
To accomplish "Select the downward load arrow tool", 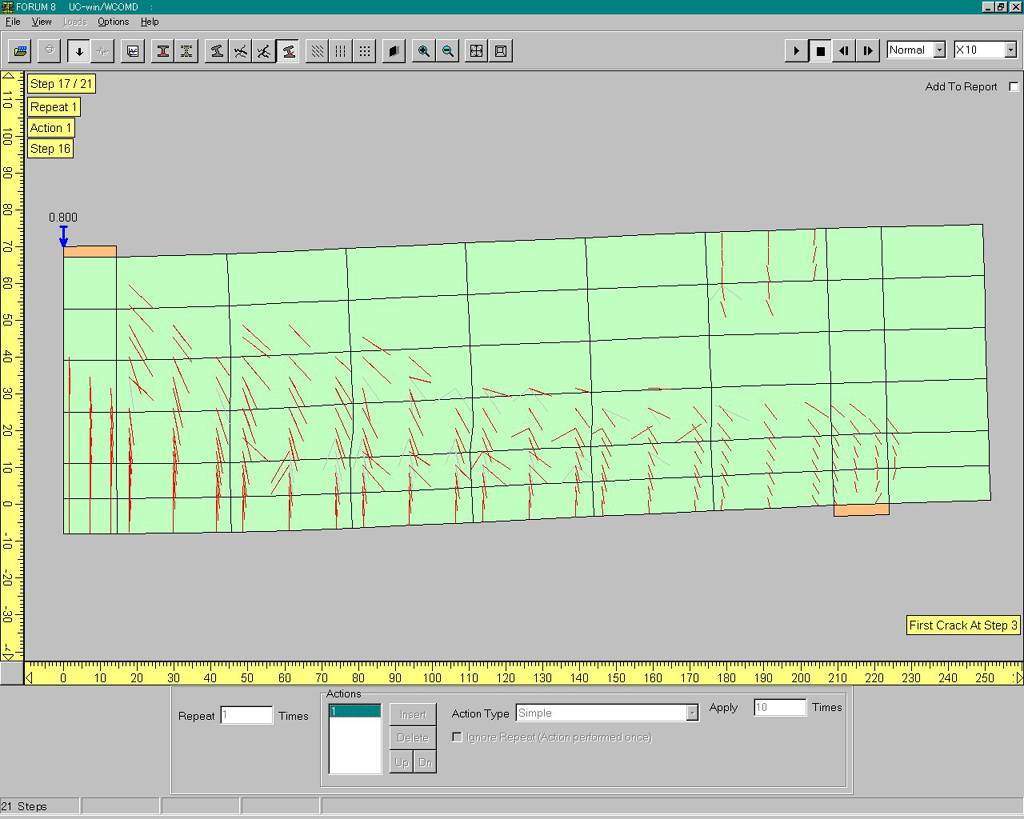I will [79, 51].
